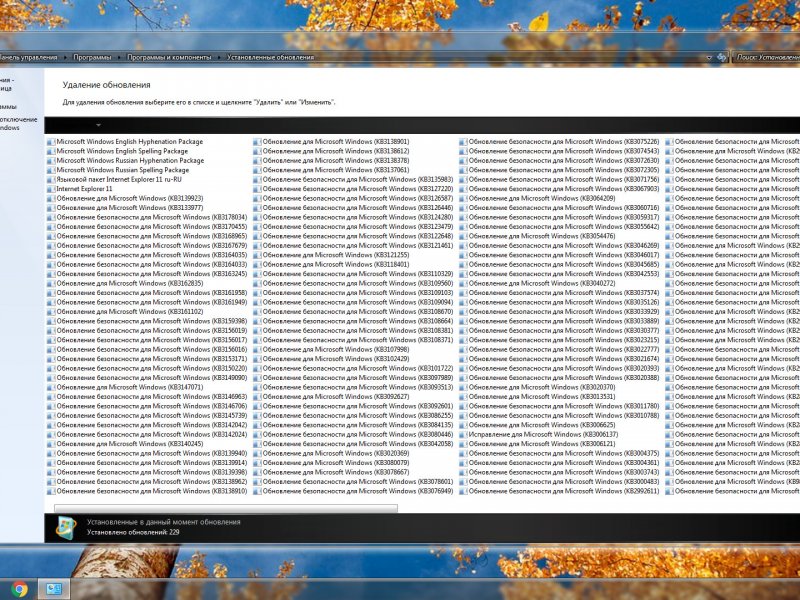Click the icon beside Microsoft Windows English Hyphenation Package
This screenshot has width=800, height=600.
point(51,142)
